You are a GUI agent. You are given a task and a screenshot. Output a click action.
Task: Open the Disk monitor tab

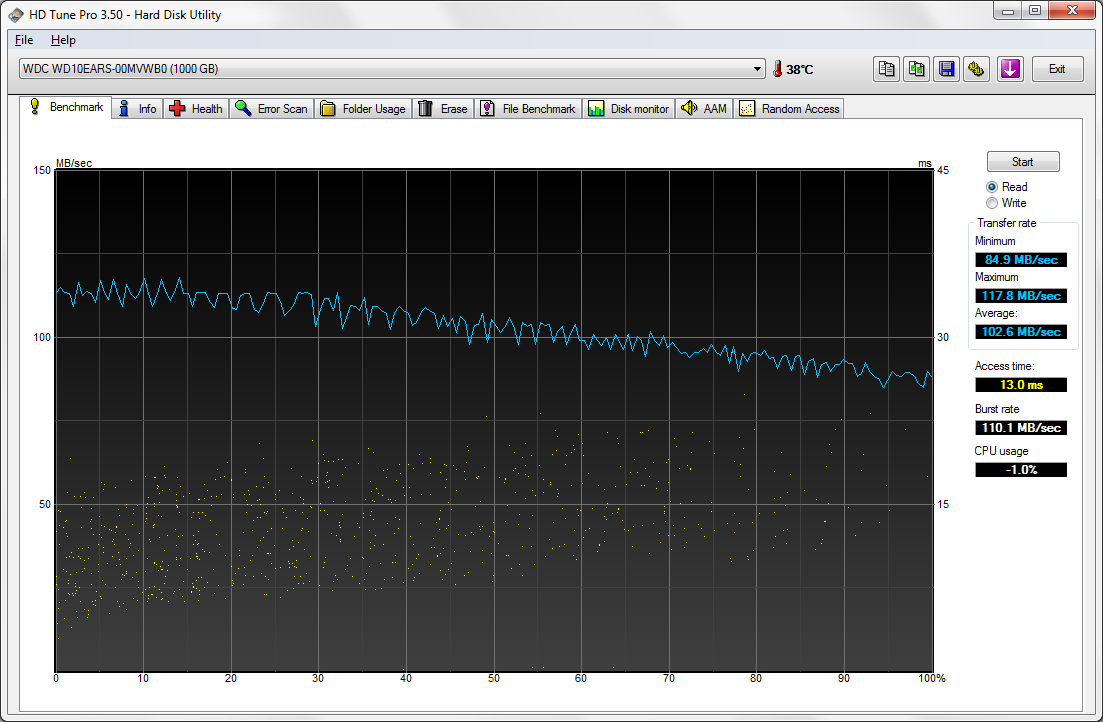[x=629, y=108]
